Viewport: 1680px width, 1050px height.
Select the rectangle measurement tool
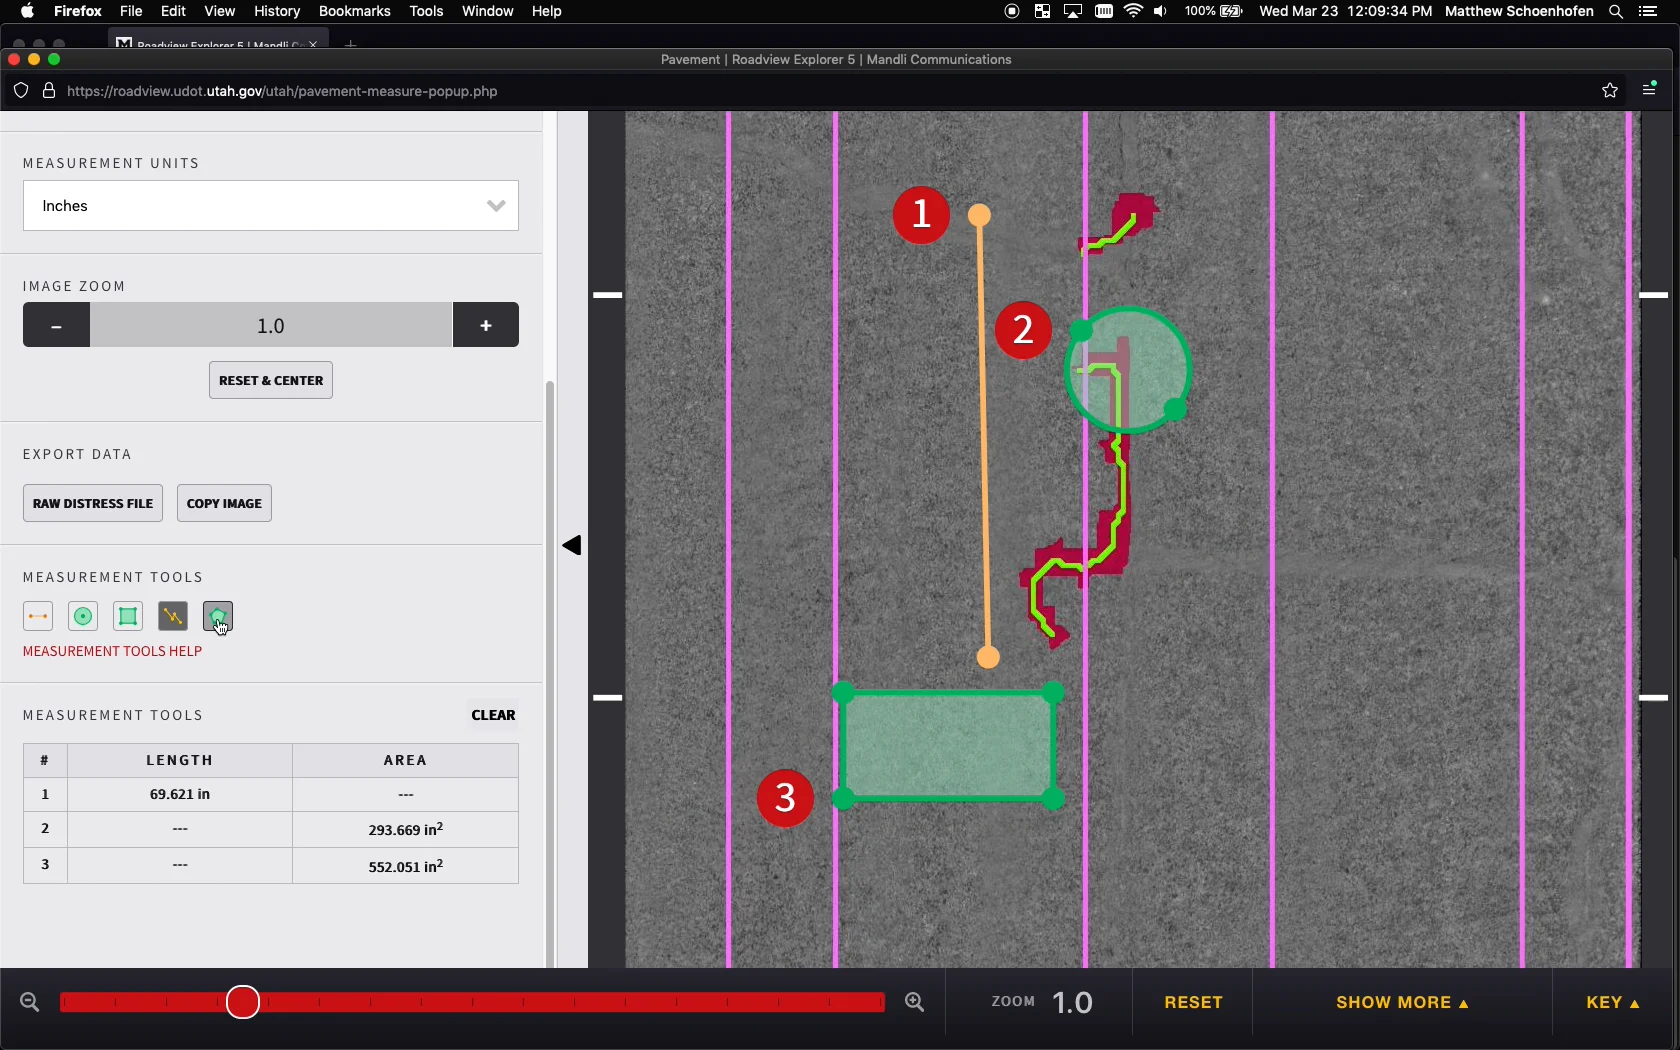[127, 617]
